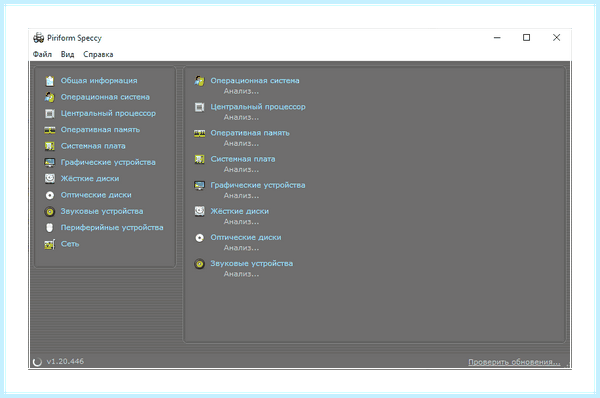This screenshot has height=398, width=600.
Task: Open the Справка menu
Action: (98, 54)
